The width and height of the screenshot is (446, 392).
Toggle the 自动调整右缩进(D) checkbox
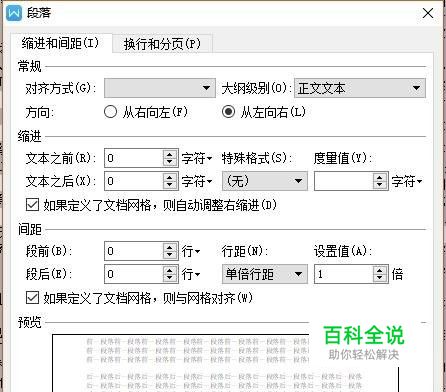32,205
